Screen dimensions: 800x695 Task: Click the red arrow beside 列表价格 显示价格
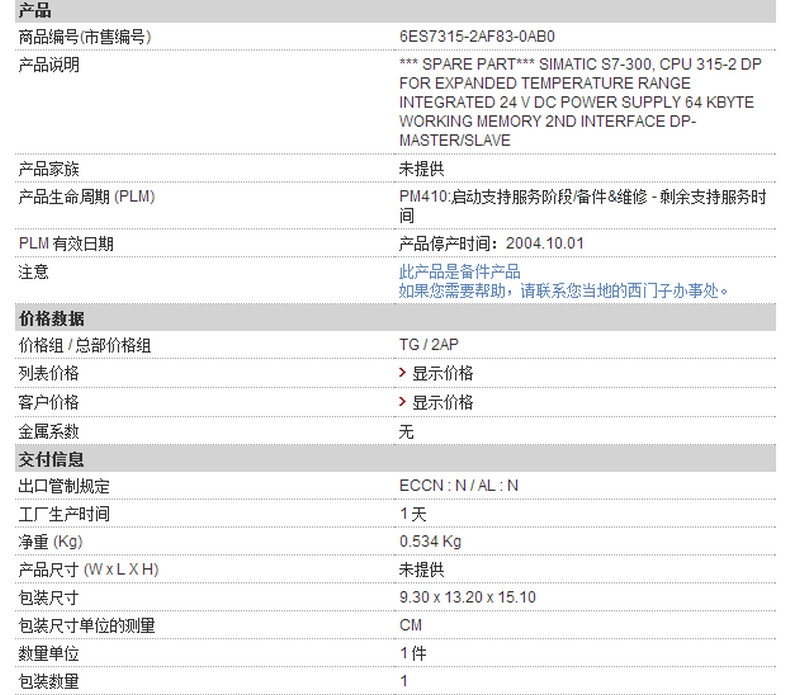(403, 373)
